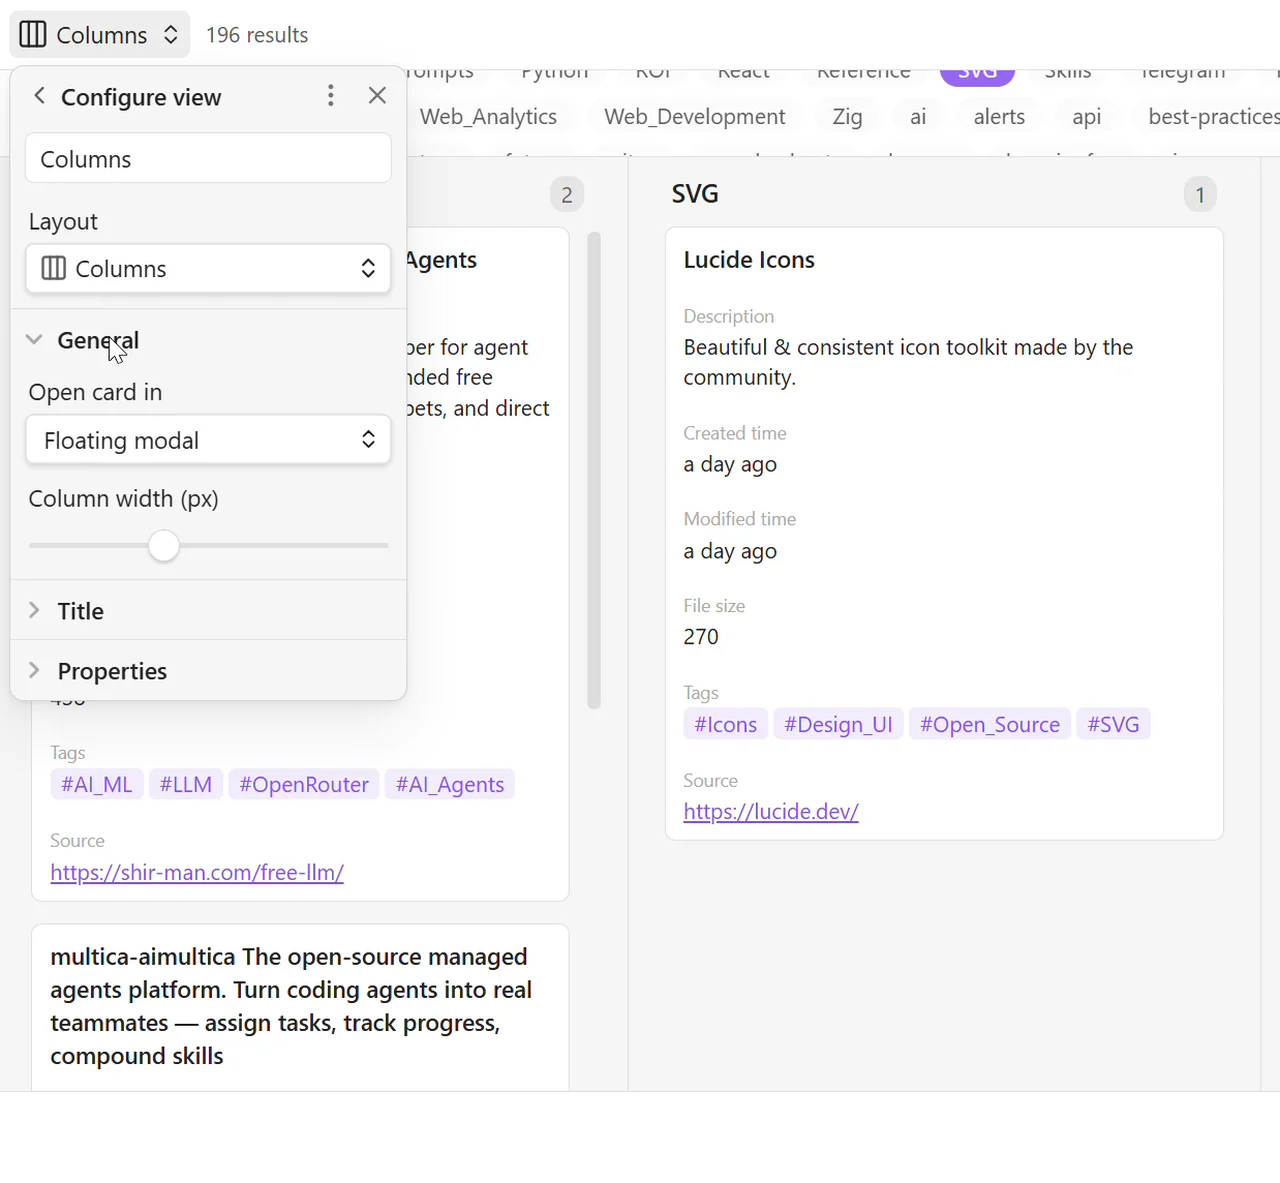
Task: Click the #OpenRouter tag
Action: [304, 784]
